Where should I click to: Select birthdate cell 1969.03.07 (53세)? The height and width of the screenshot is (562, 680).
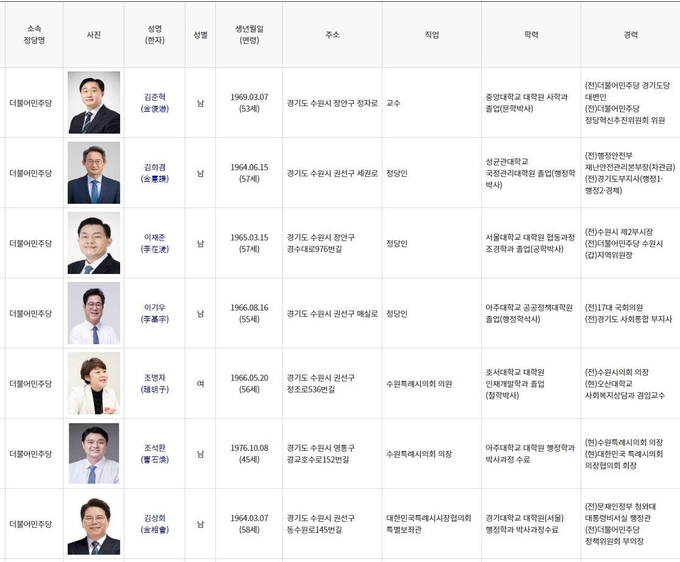[x=249, y=103]
